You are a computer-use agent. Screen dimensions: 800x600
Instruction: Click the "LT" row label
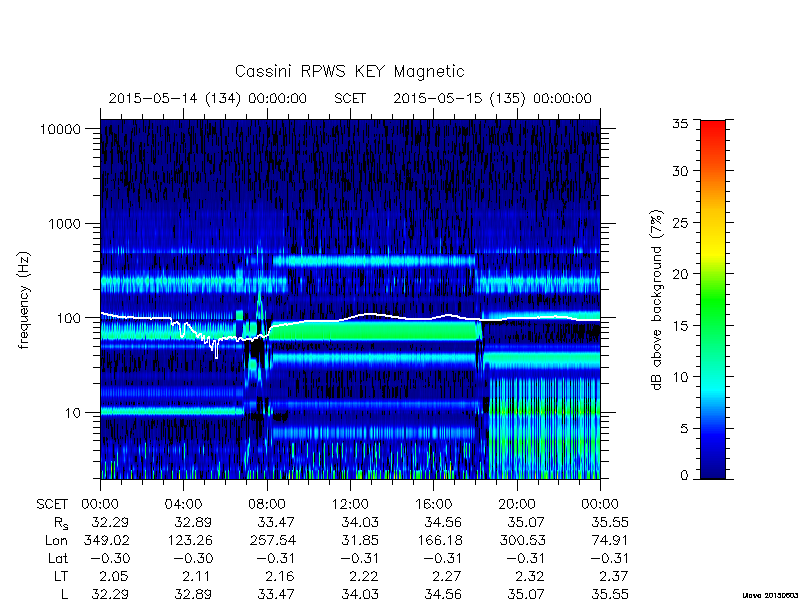(61, 577)
